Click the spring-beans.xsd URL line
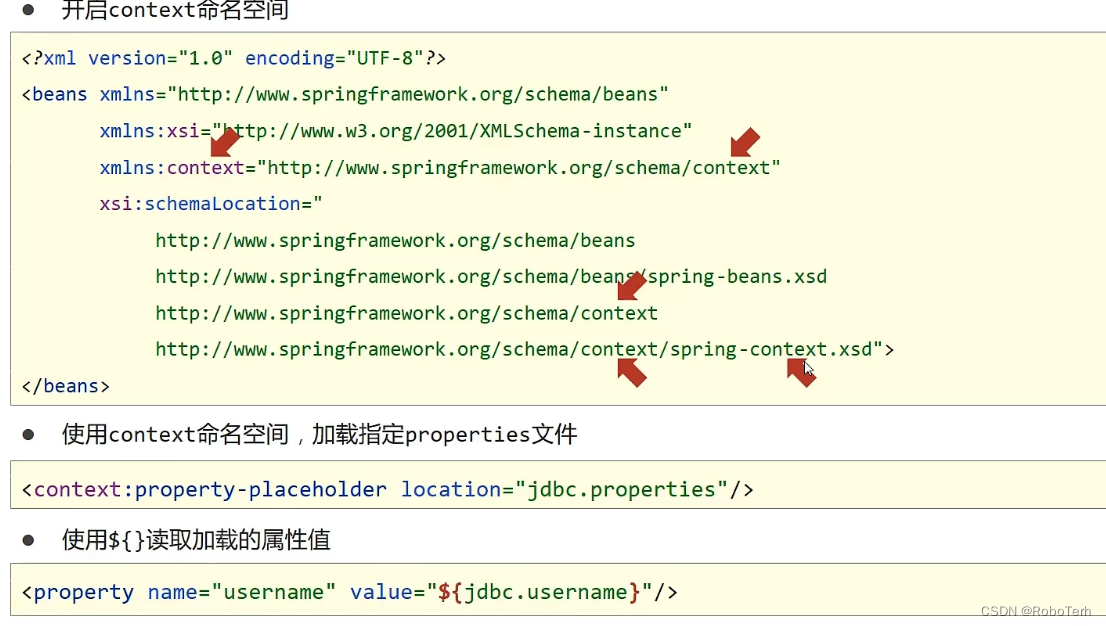This screenshot has width=1106, height=626. [491, 277]
